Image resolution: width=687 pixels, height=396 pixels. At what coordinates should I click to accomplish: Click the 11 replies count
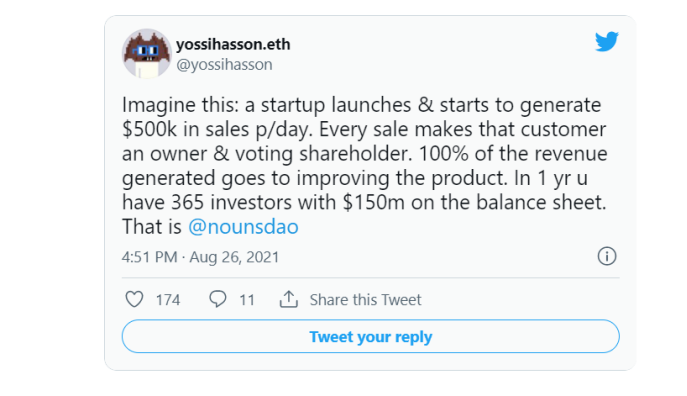(x=247, y=300)
